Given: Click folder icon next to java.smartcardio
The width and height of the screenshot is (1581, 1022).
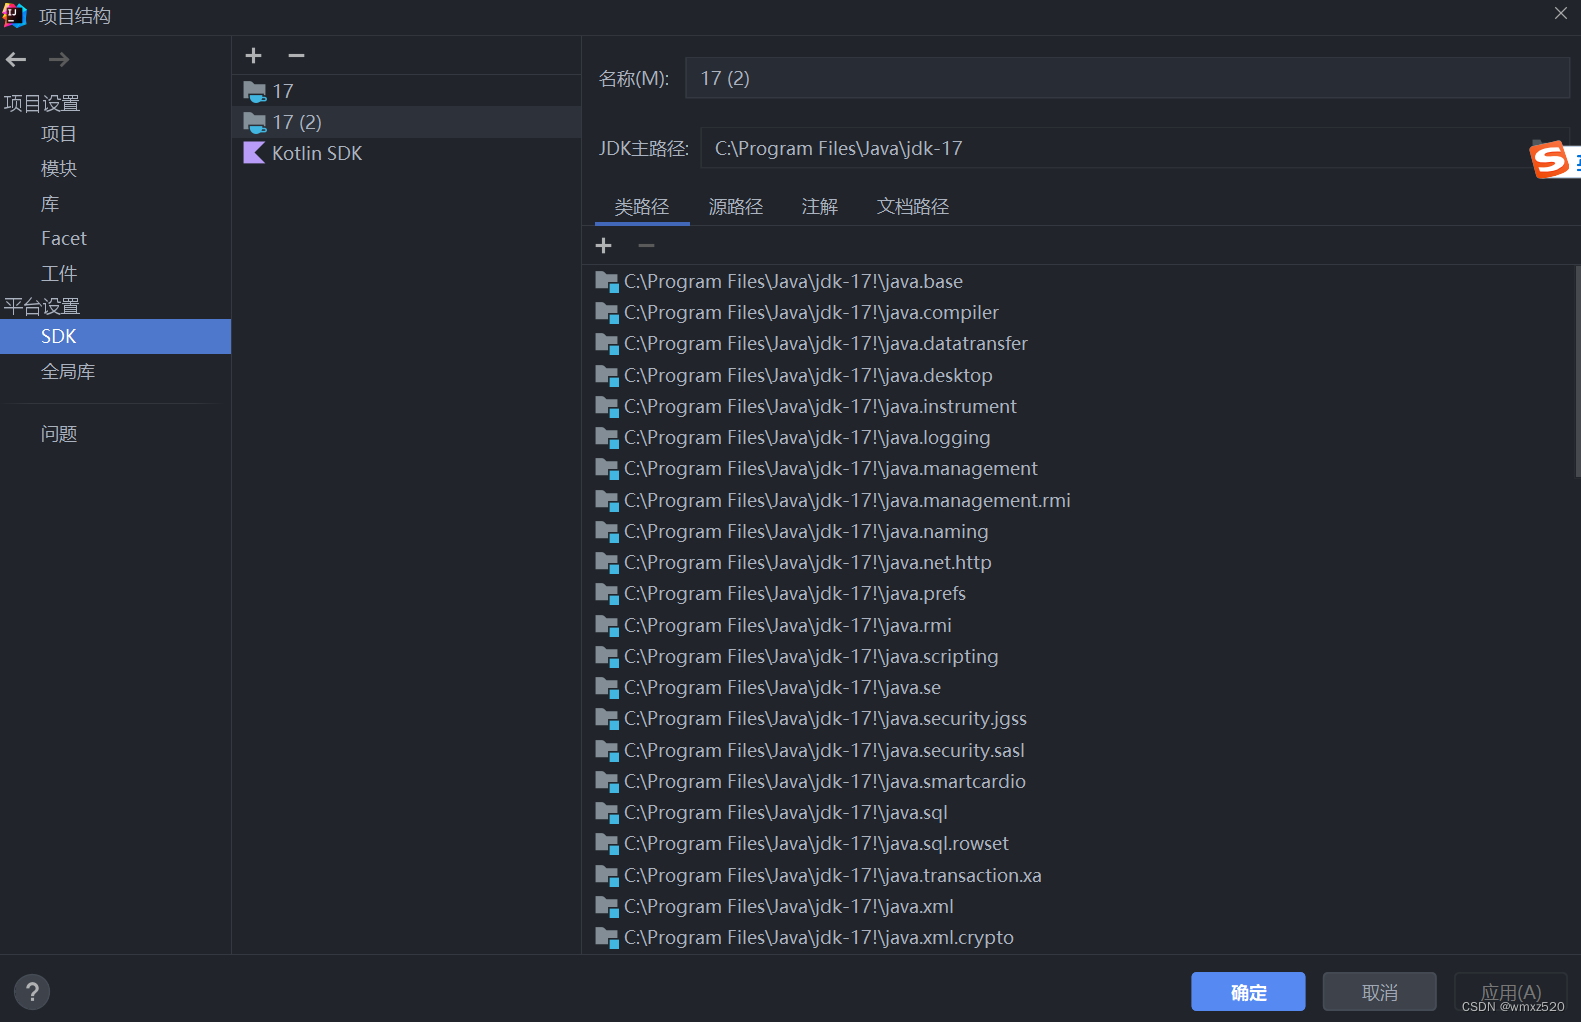Looking at the screenshot, I should coord(607,782).
